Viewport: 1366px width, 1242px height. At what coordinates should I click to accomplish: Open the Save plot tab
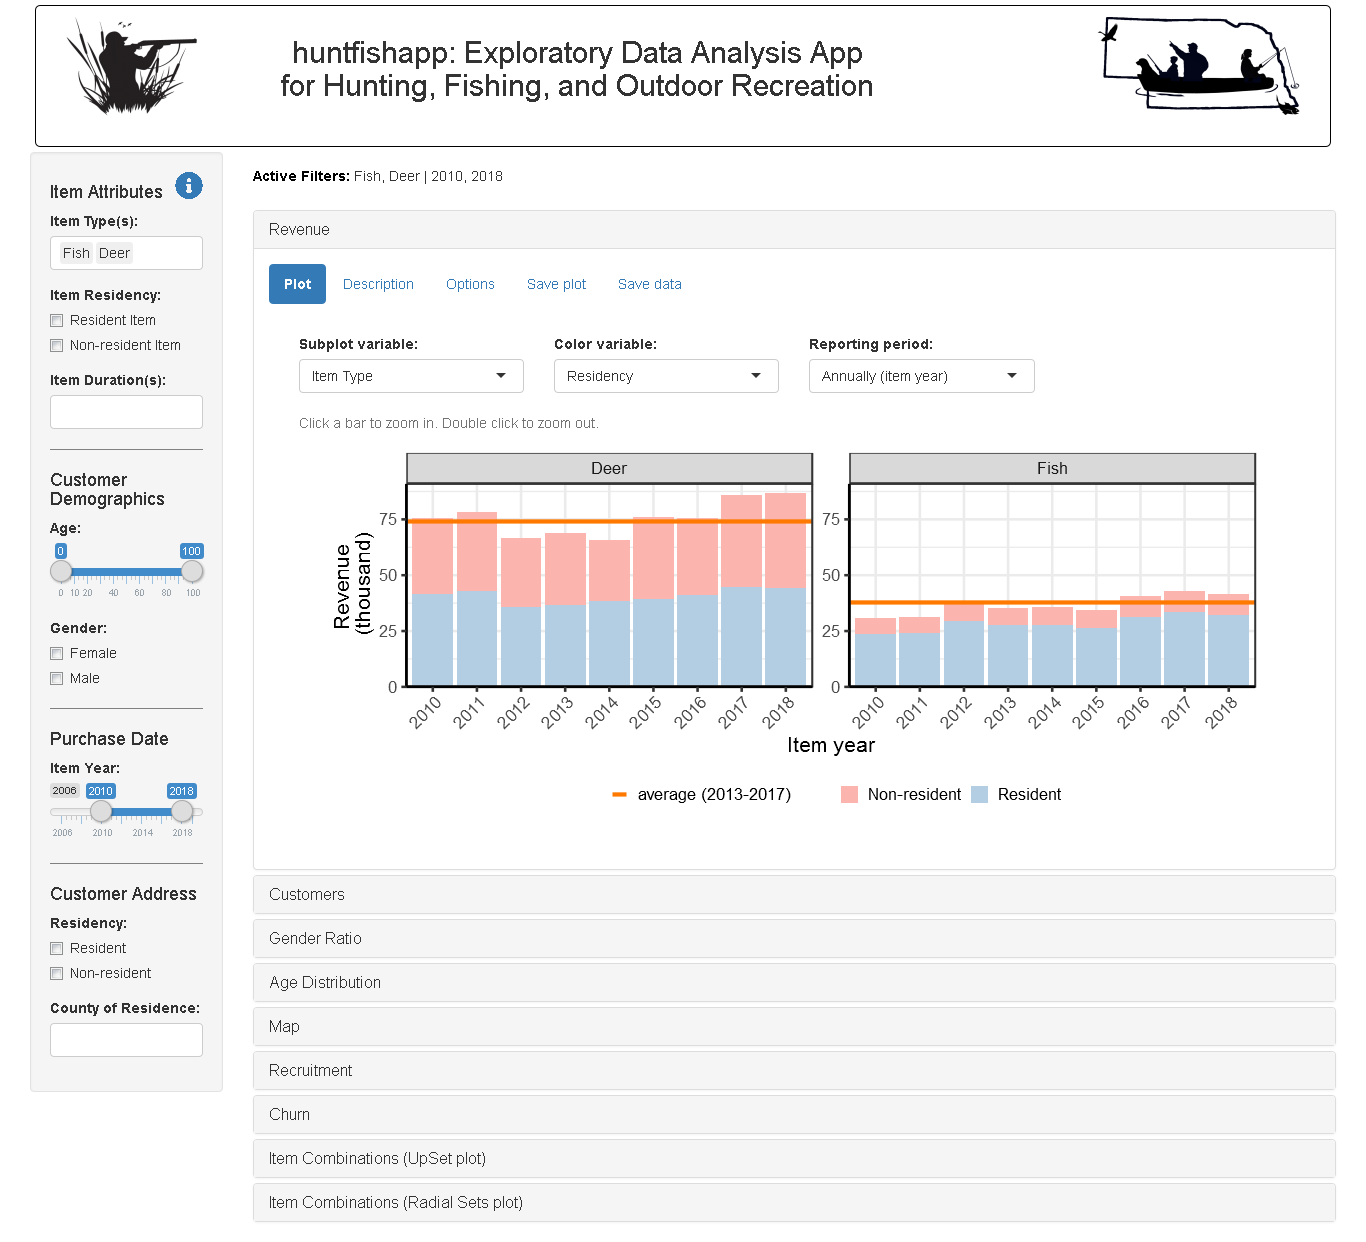pos(556,284)
